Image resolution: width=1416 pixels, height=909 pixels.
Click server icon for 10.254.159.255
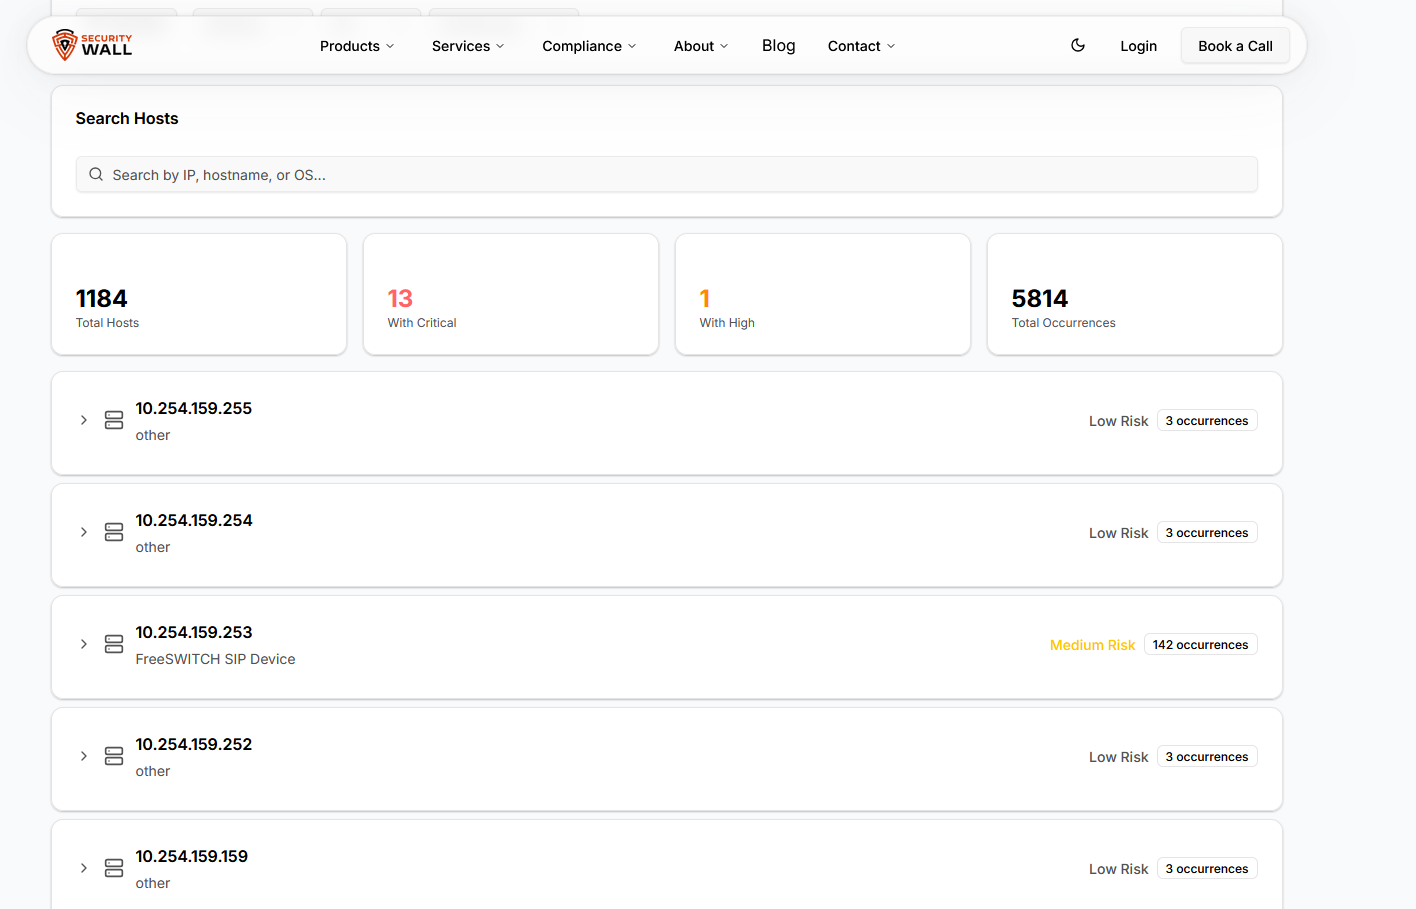coord(114,420)
